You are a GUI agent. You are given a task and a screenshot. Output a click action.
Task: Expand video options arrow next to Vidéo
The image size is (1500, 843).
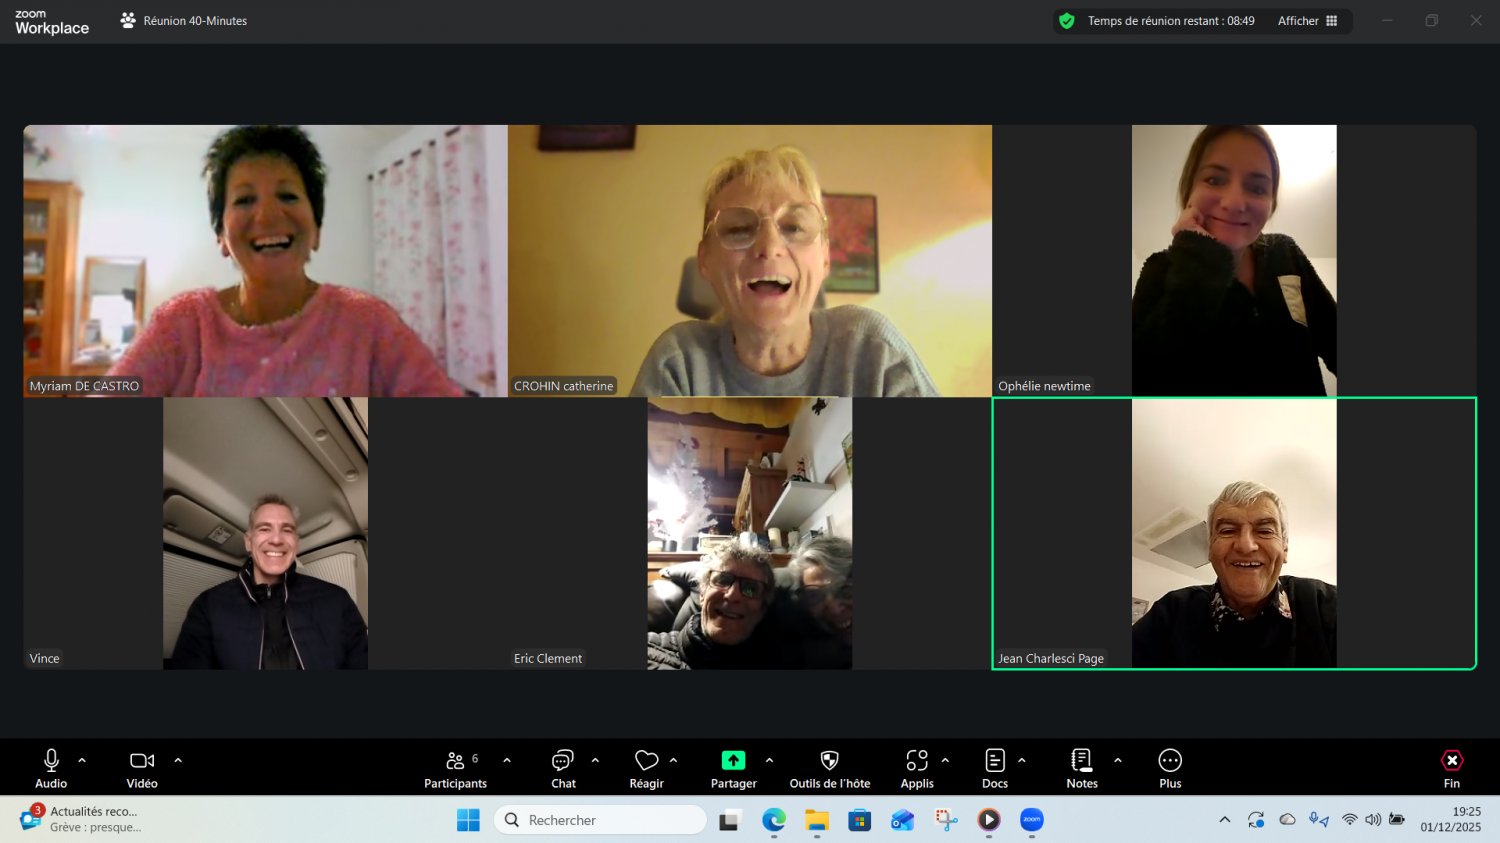[178, 761]
